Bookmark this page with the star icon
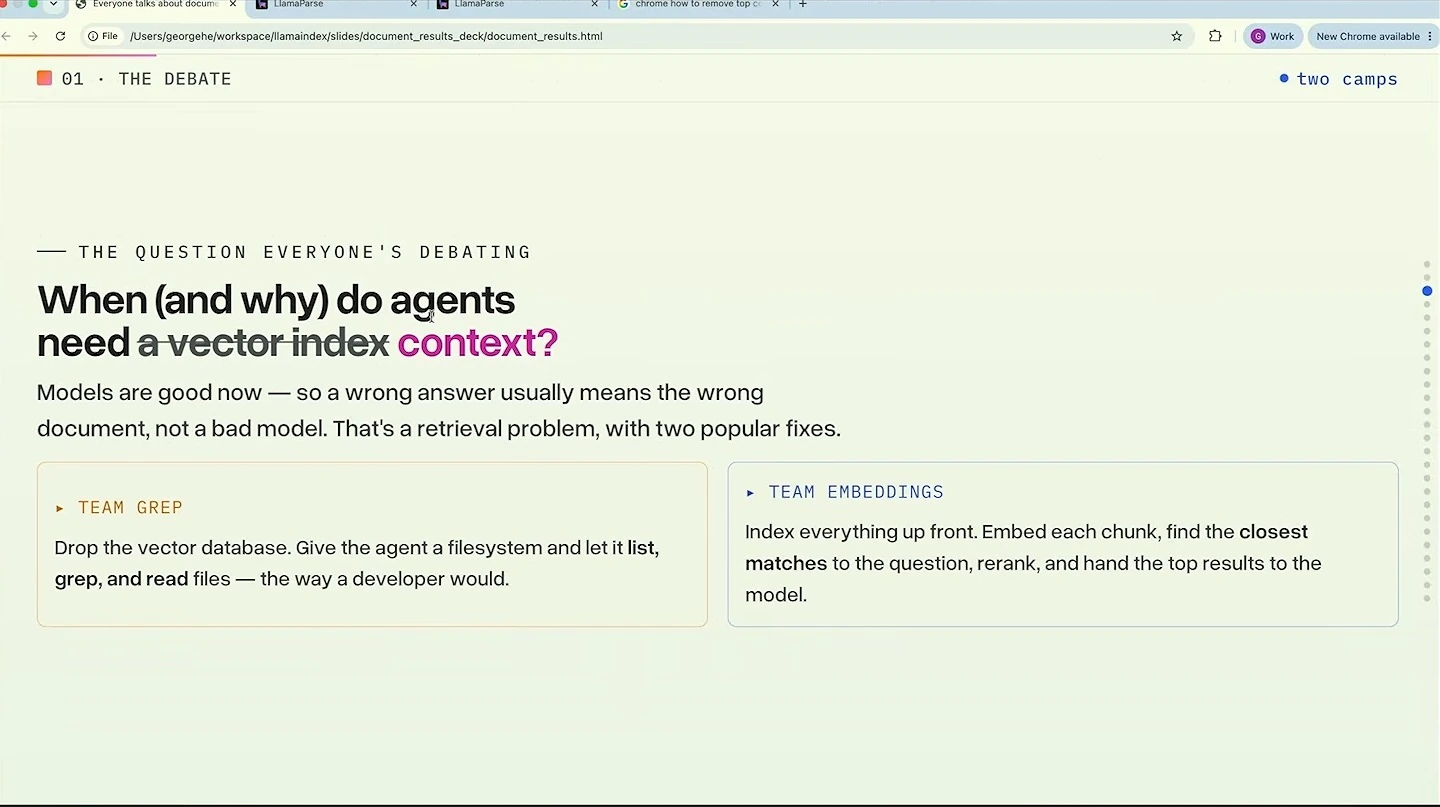1440x807 pixels. pos(1177,36)
